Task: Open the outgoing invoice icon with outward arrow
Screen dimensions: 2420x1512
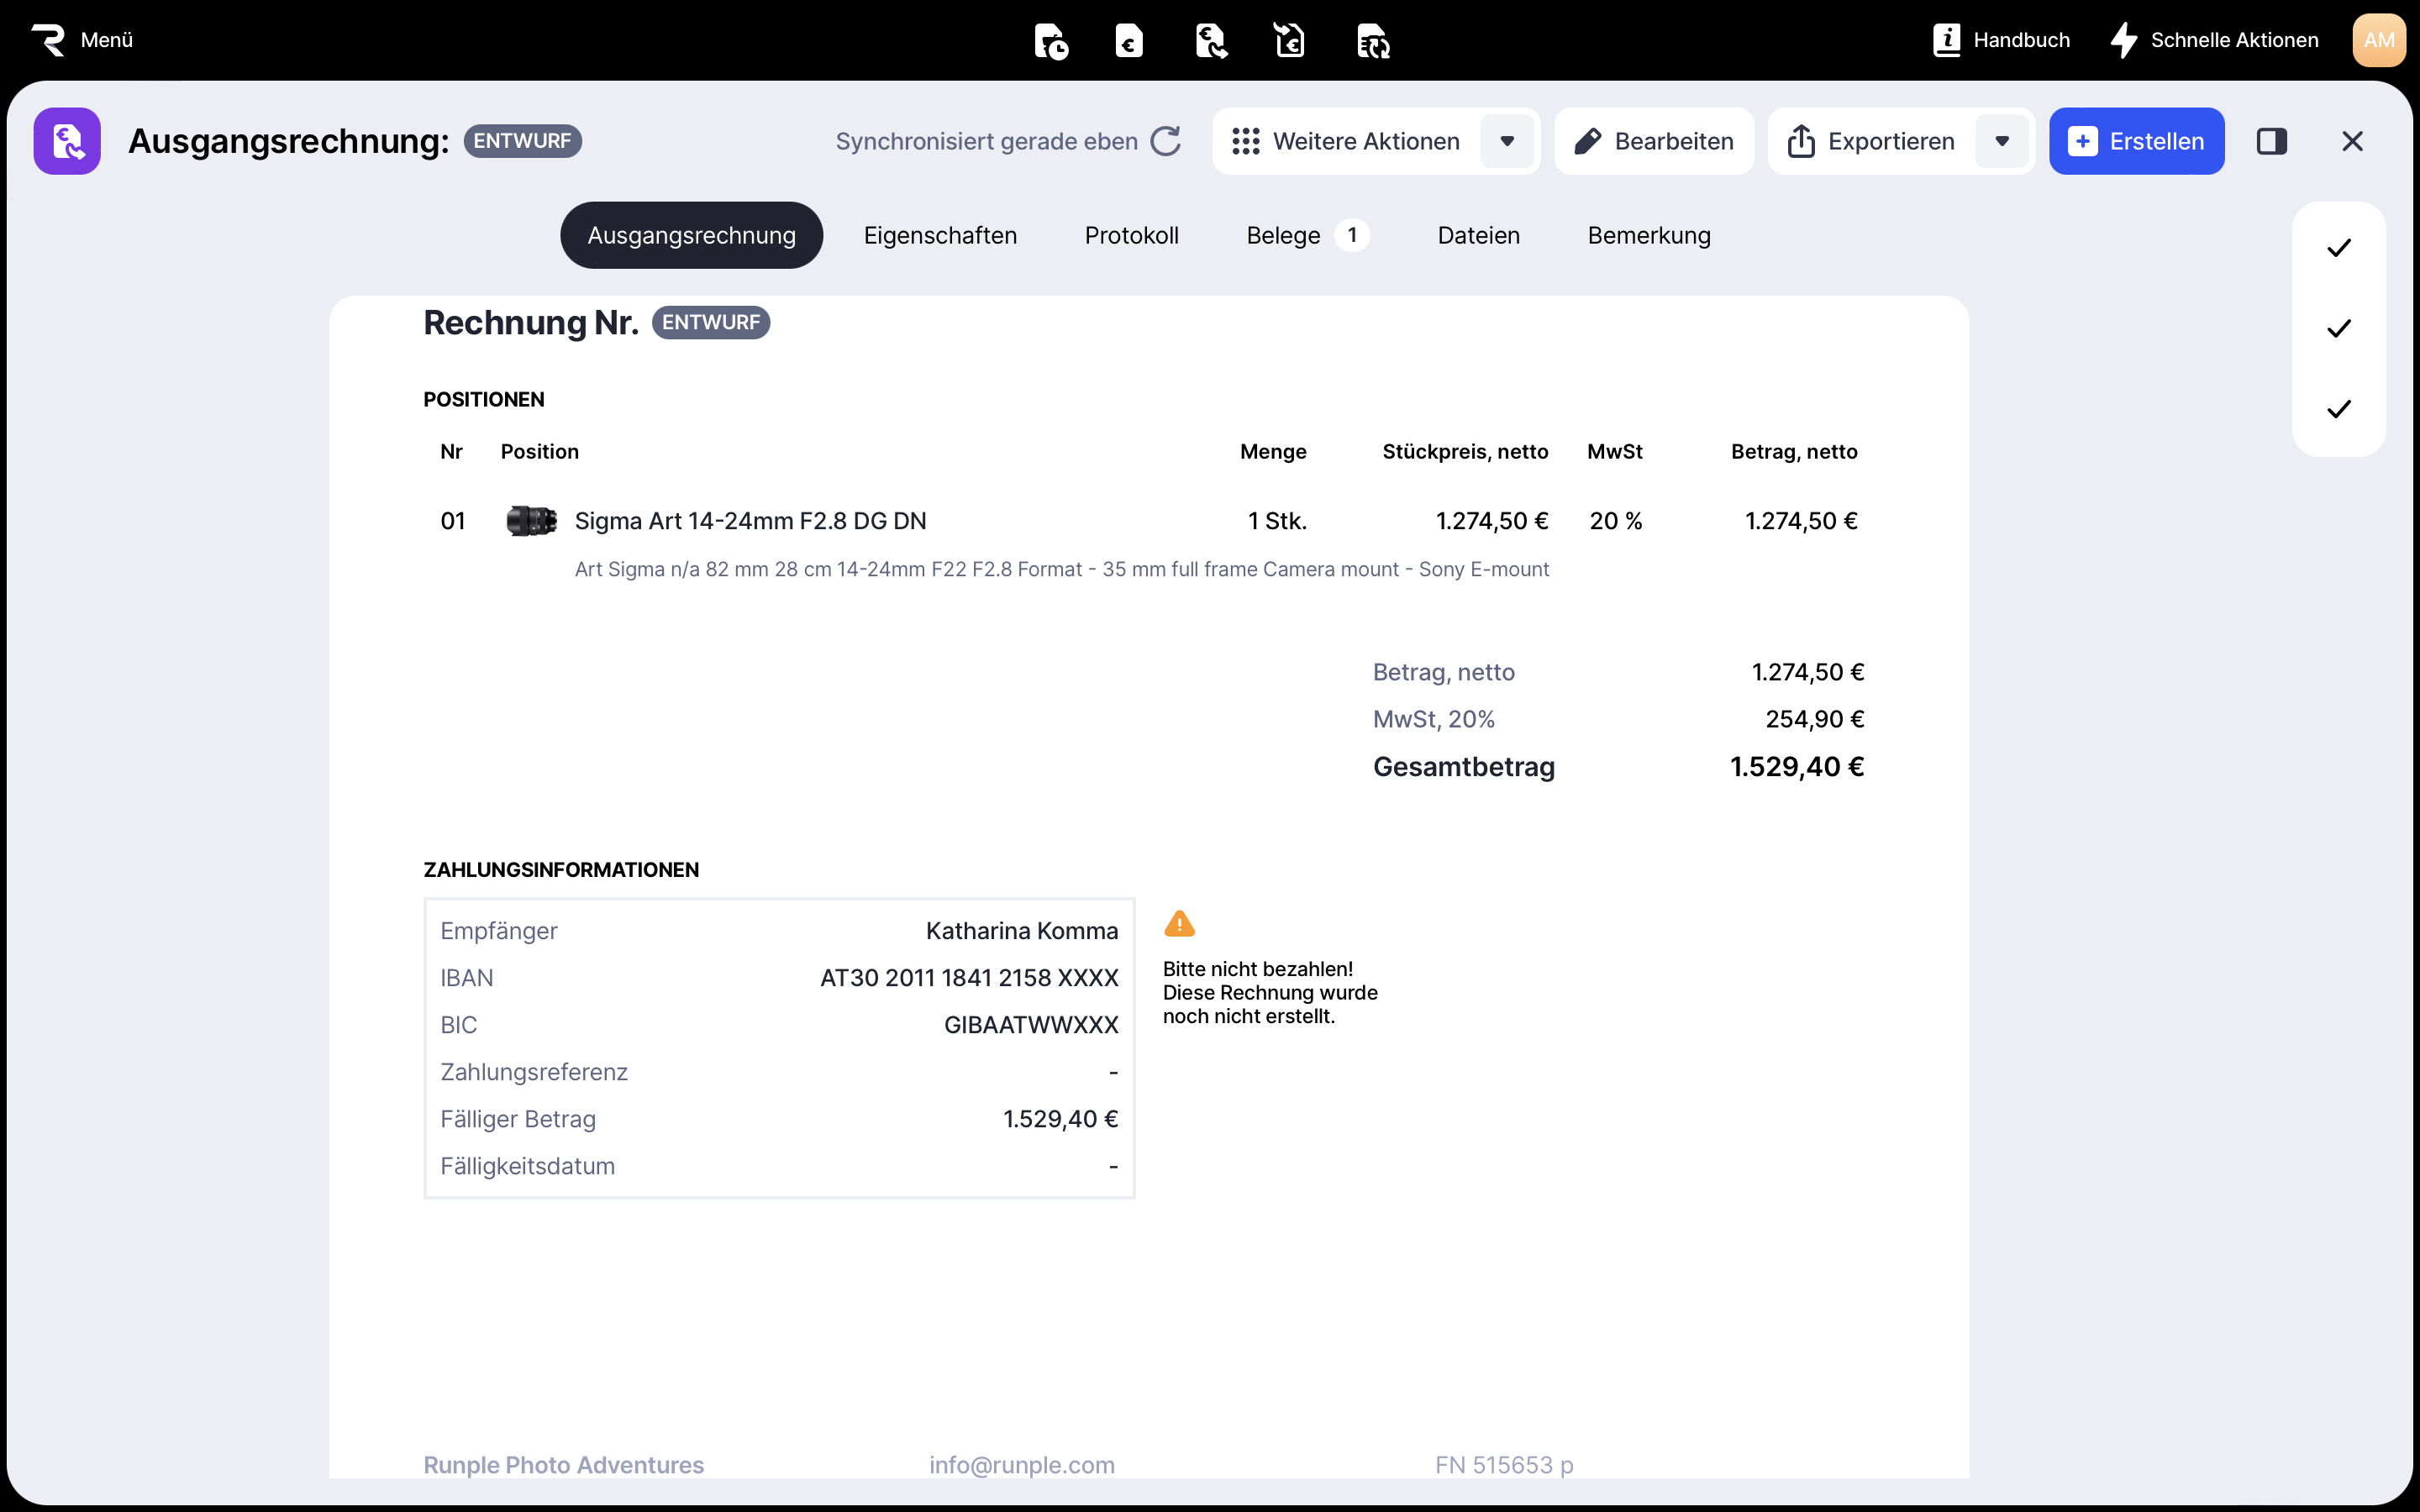Action: tap(1210, 41)
